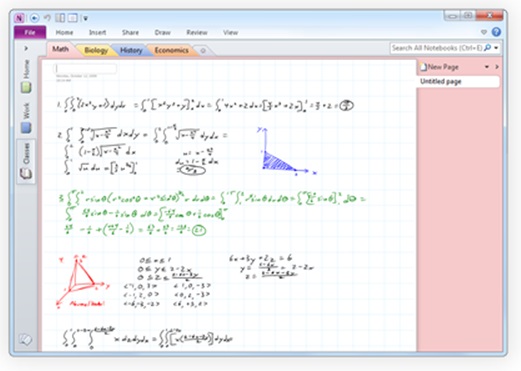Open the New Page dropdown arrow

coord(487,67)
